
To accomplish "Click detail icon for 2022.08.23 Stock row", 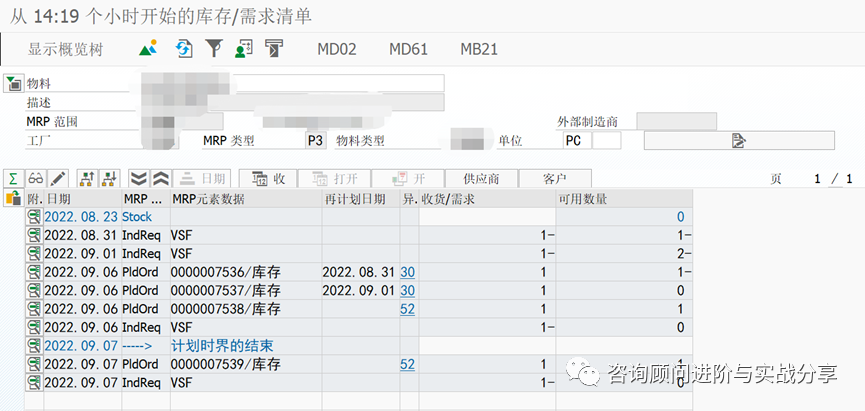I will [x=35, y=217].
